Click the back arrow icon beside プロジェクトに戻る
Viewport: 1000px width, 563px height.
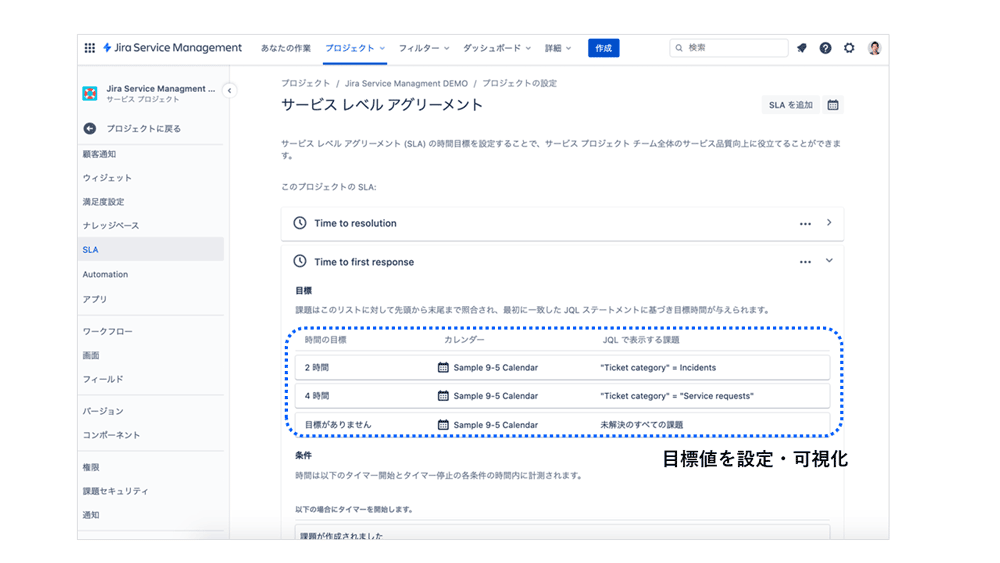click(90, 129)
